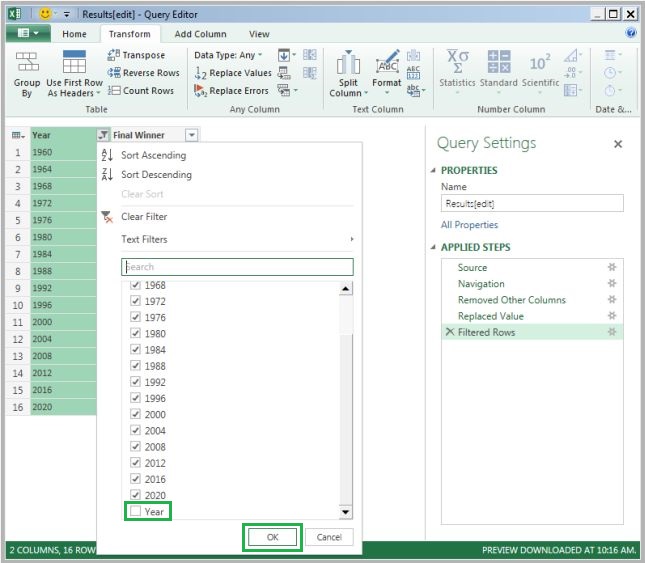Viewport: 645px width, 563px height.
Task: Click the Scientific number column icon
Action: click(540, 63)
